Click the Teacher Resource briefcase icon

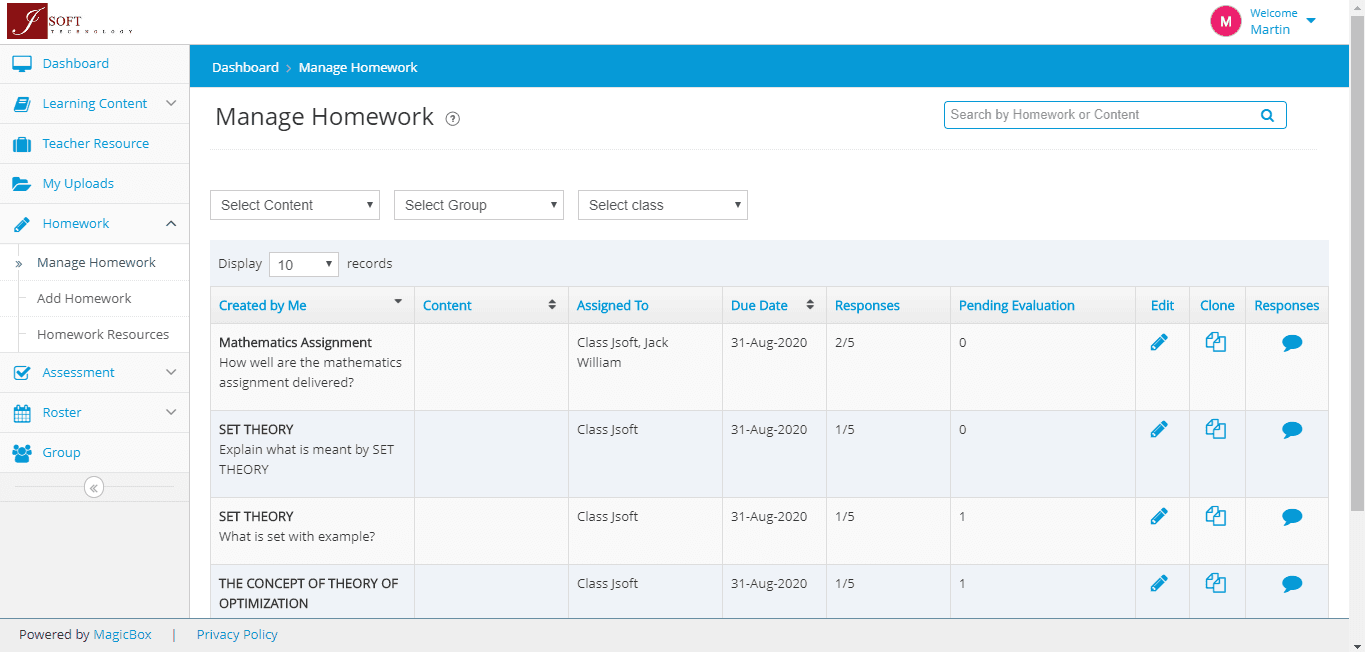pyautogui.click(x=22, y=144)
